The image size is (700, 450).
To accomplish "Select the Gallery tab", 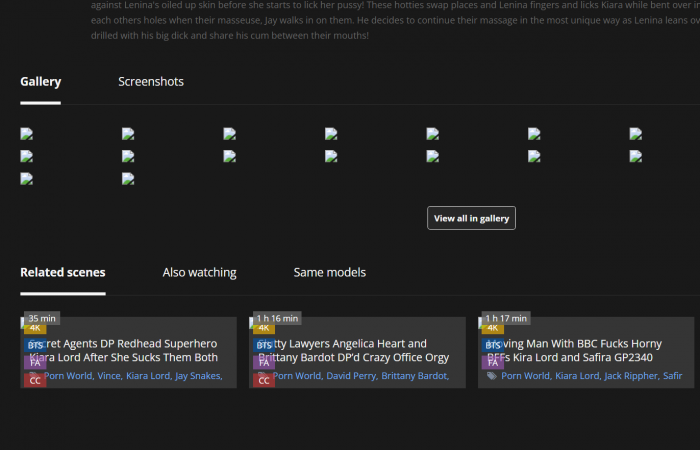I will (40, 82).
